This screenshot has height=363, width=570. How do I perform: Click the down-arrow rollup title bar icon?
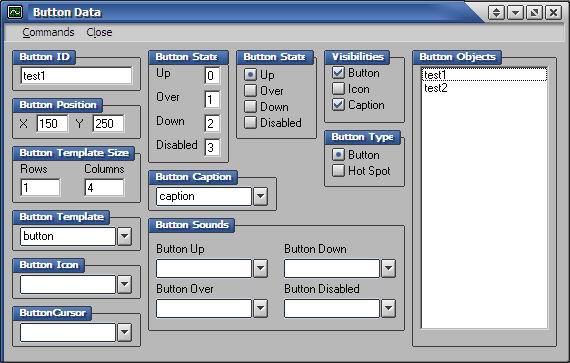(x=515, y=13)
